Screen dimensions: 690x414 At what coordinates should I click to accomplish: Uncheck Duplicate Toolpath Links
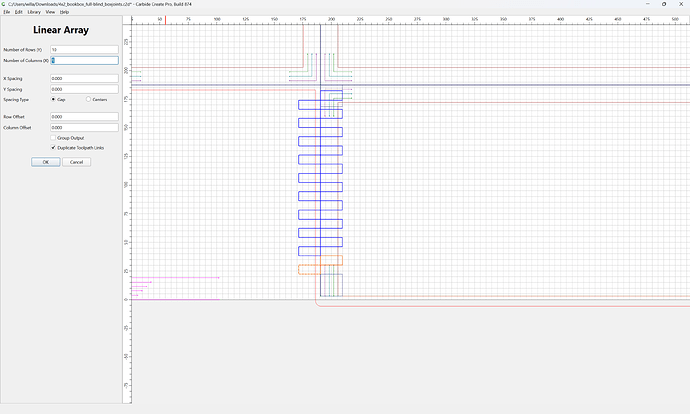point(53,148)
